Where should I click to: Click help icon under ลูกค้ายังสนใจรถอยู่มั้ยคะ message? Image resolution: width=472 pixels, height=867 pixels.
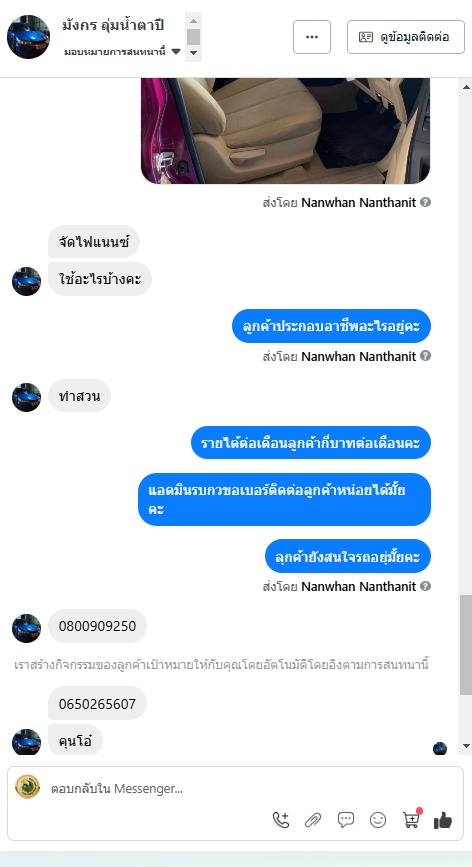425,586
